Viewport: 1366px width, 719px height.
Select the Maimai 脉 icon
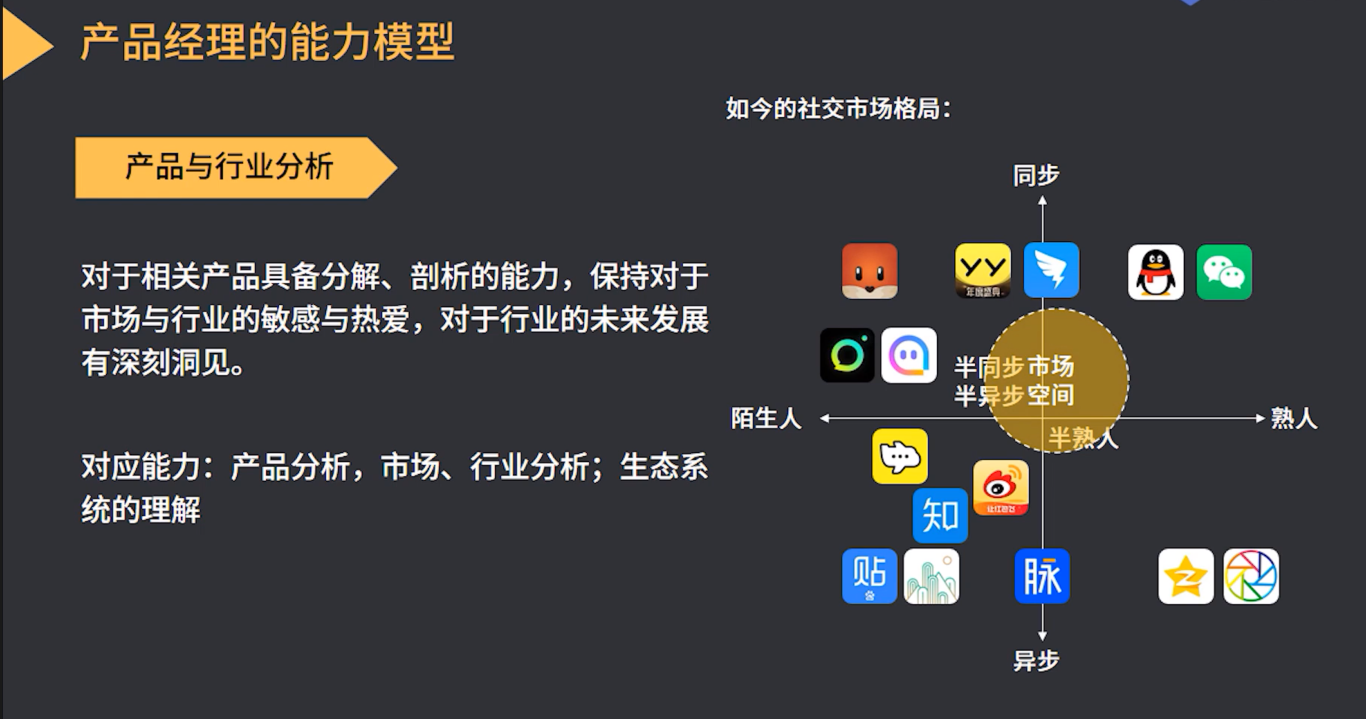1042,576
